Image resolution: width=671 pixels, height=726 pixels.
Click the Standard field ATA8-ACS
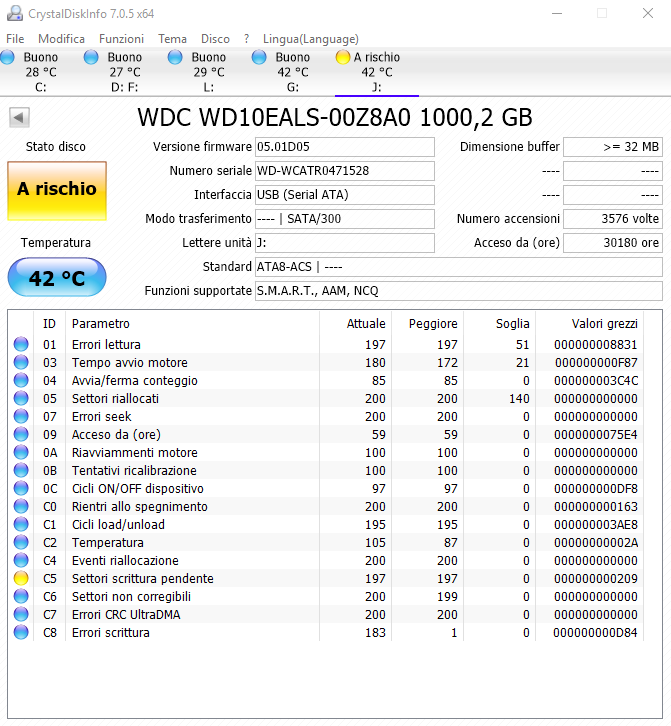[459, 267]
